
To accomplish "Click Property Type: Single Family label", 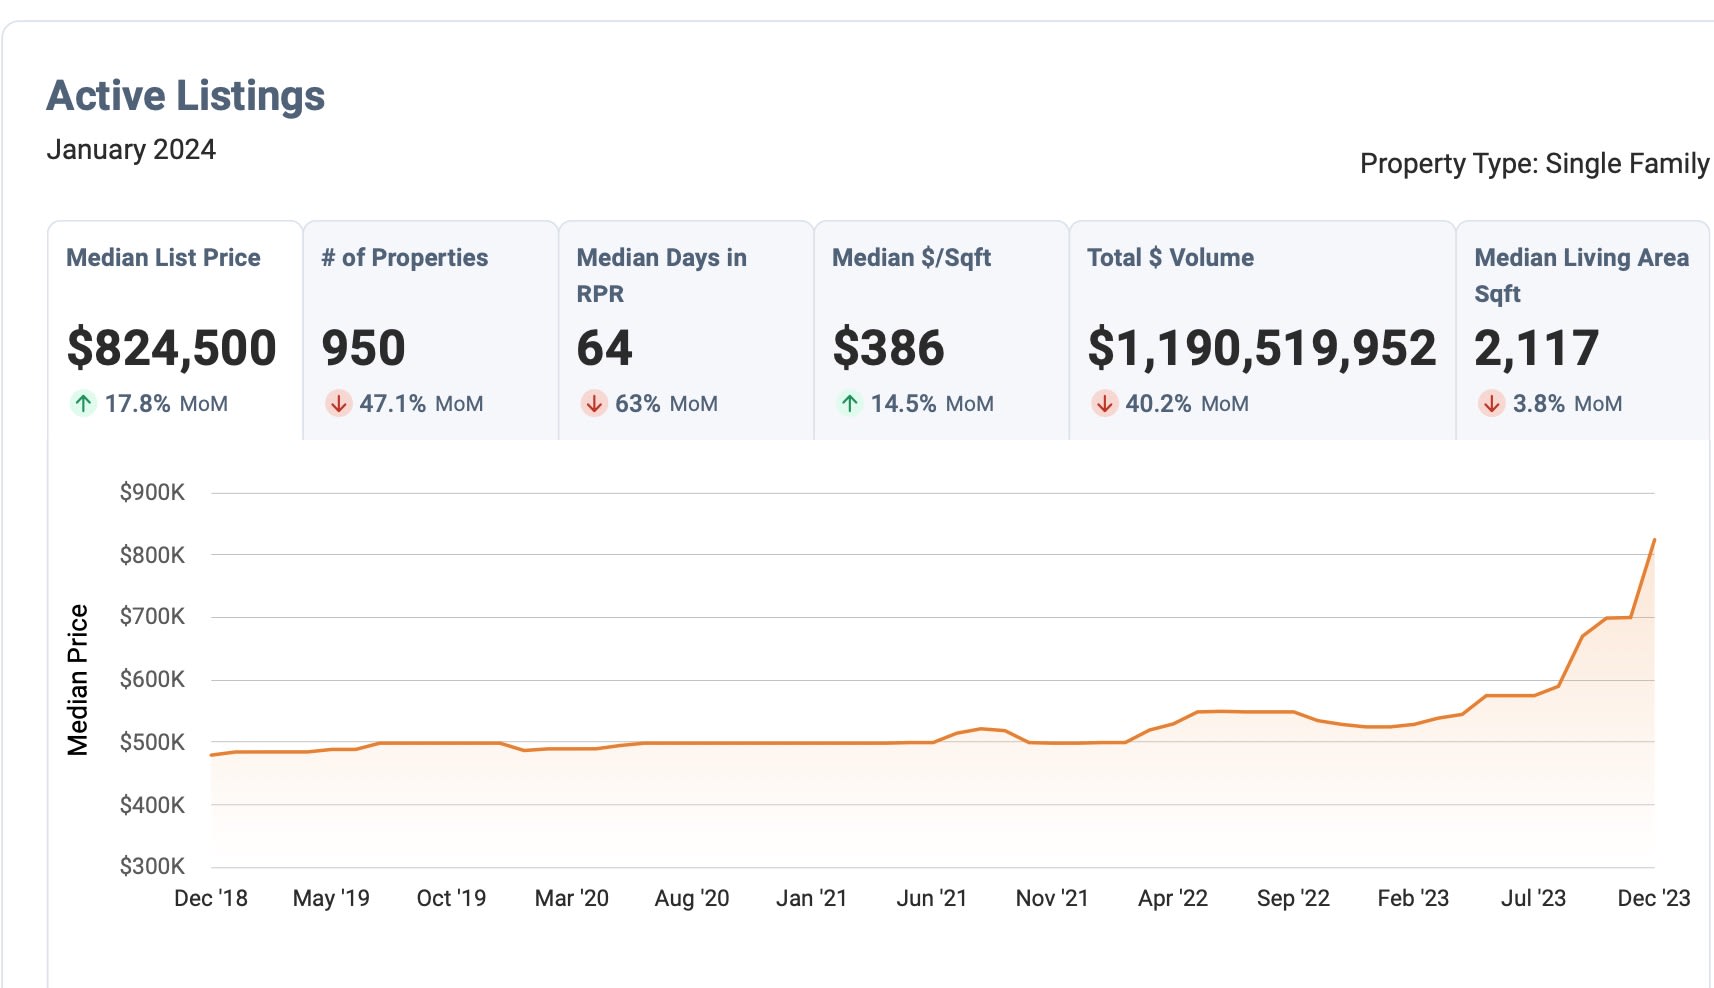I will [x=1534, y=163].
